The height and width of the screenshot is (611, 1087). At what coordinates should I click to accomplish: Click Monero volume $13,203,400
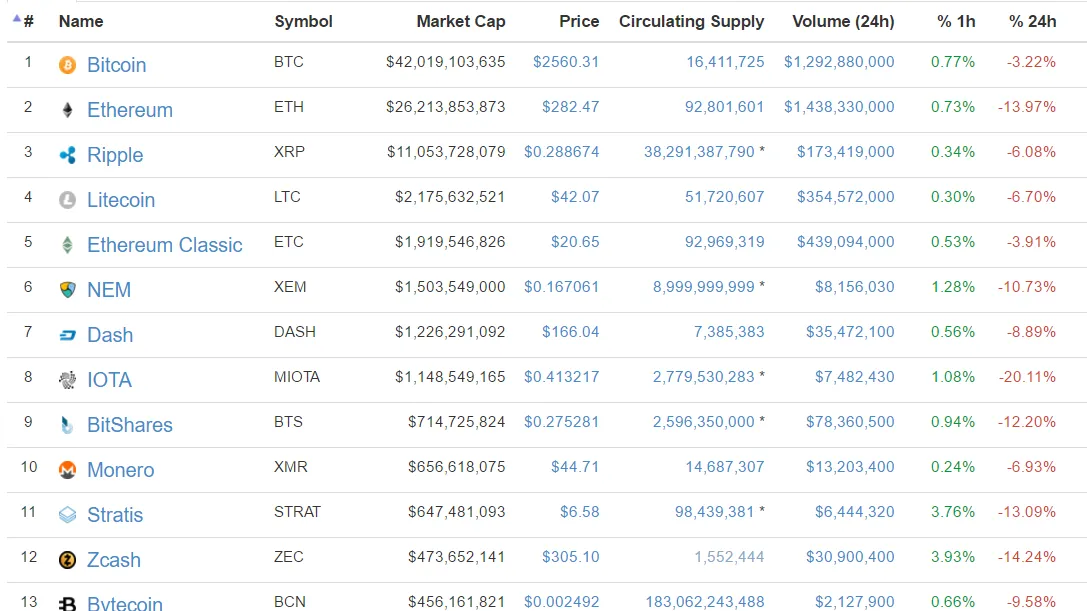[x=850, y=467]
